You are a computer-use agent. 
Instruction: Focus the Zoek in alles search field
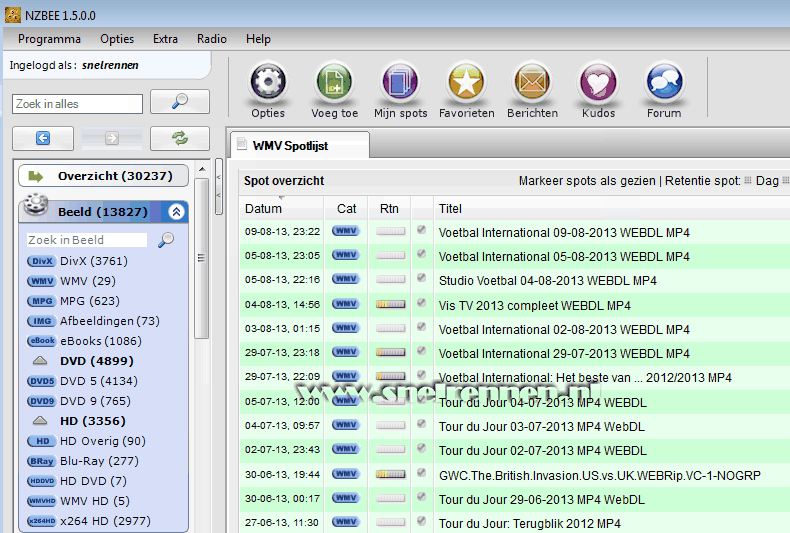(x=78, y=104)
